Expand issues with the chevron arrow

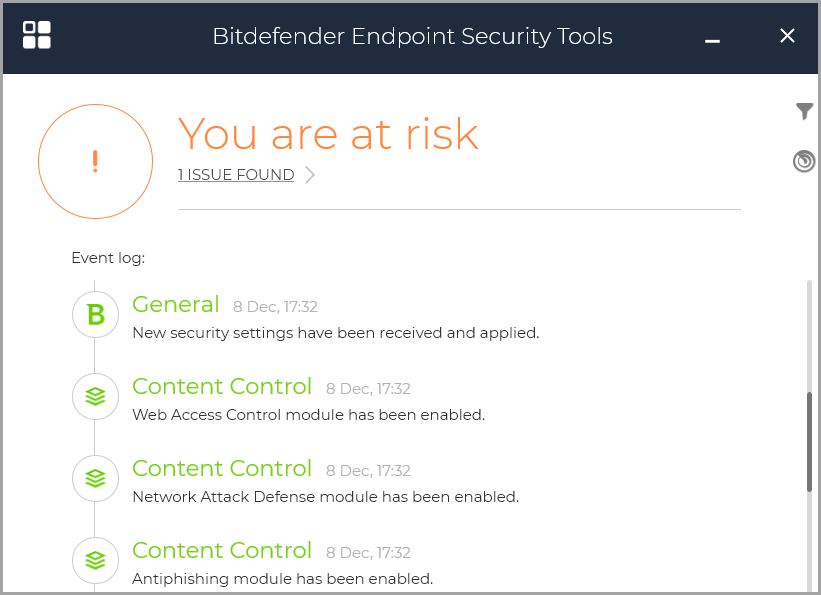tap(310, 175)
